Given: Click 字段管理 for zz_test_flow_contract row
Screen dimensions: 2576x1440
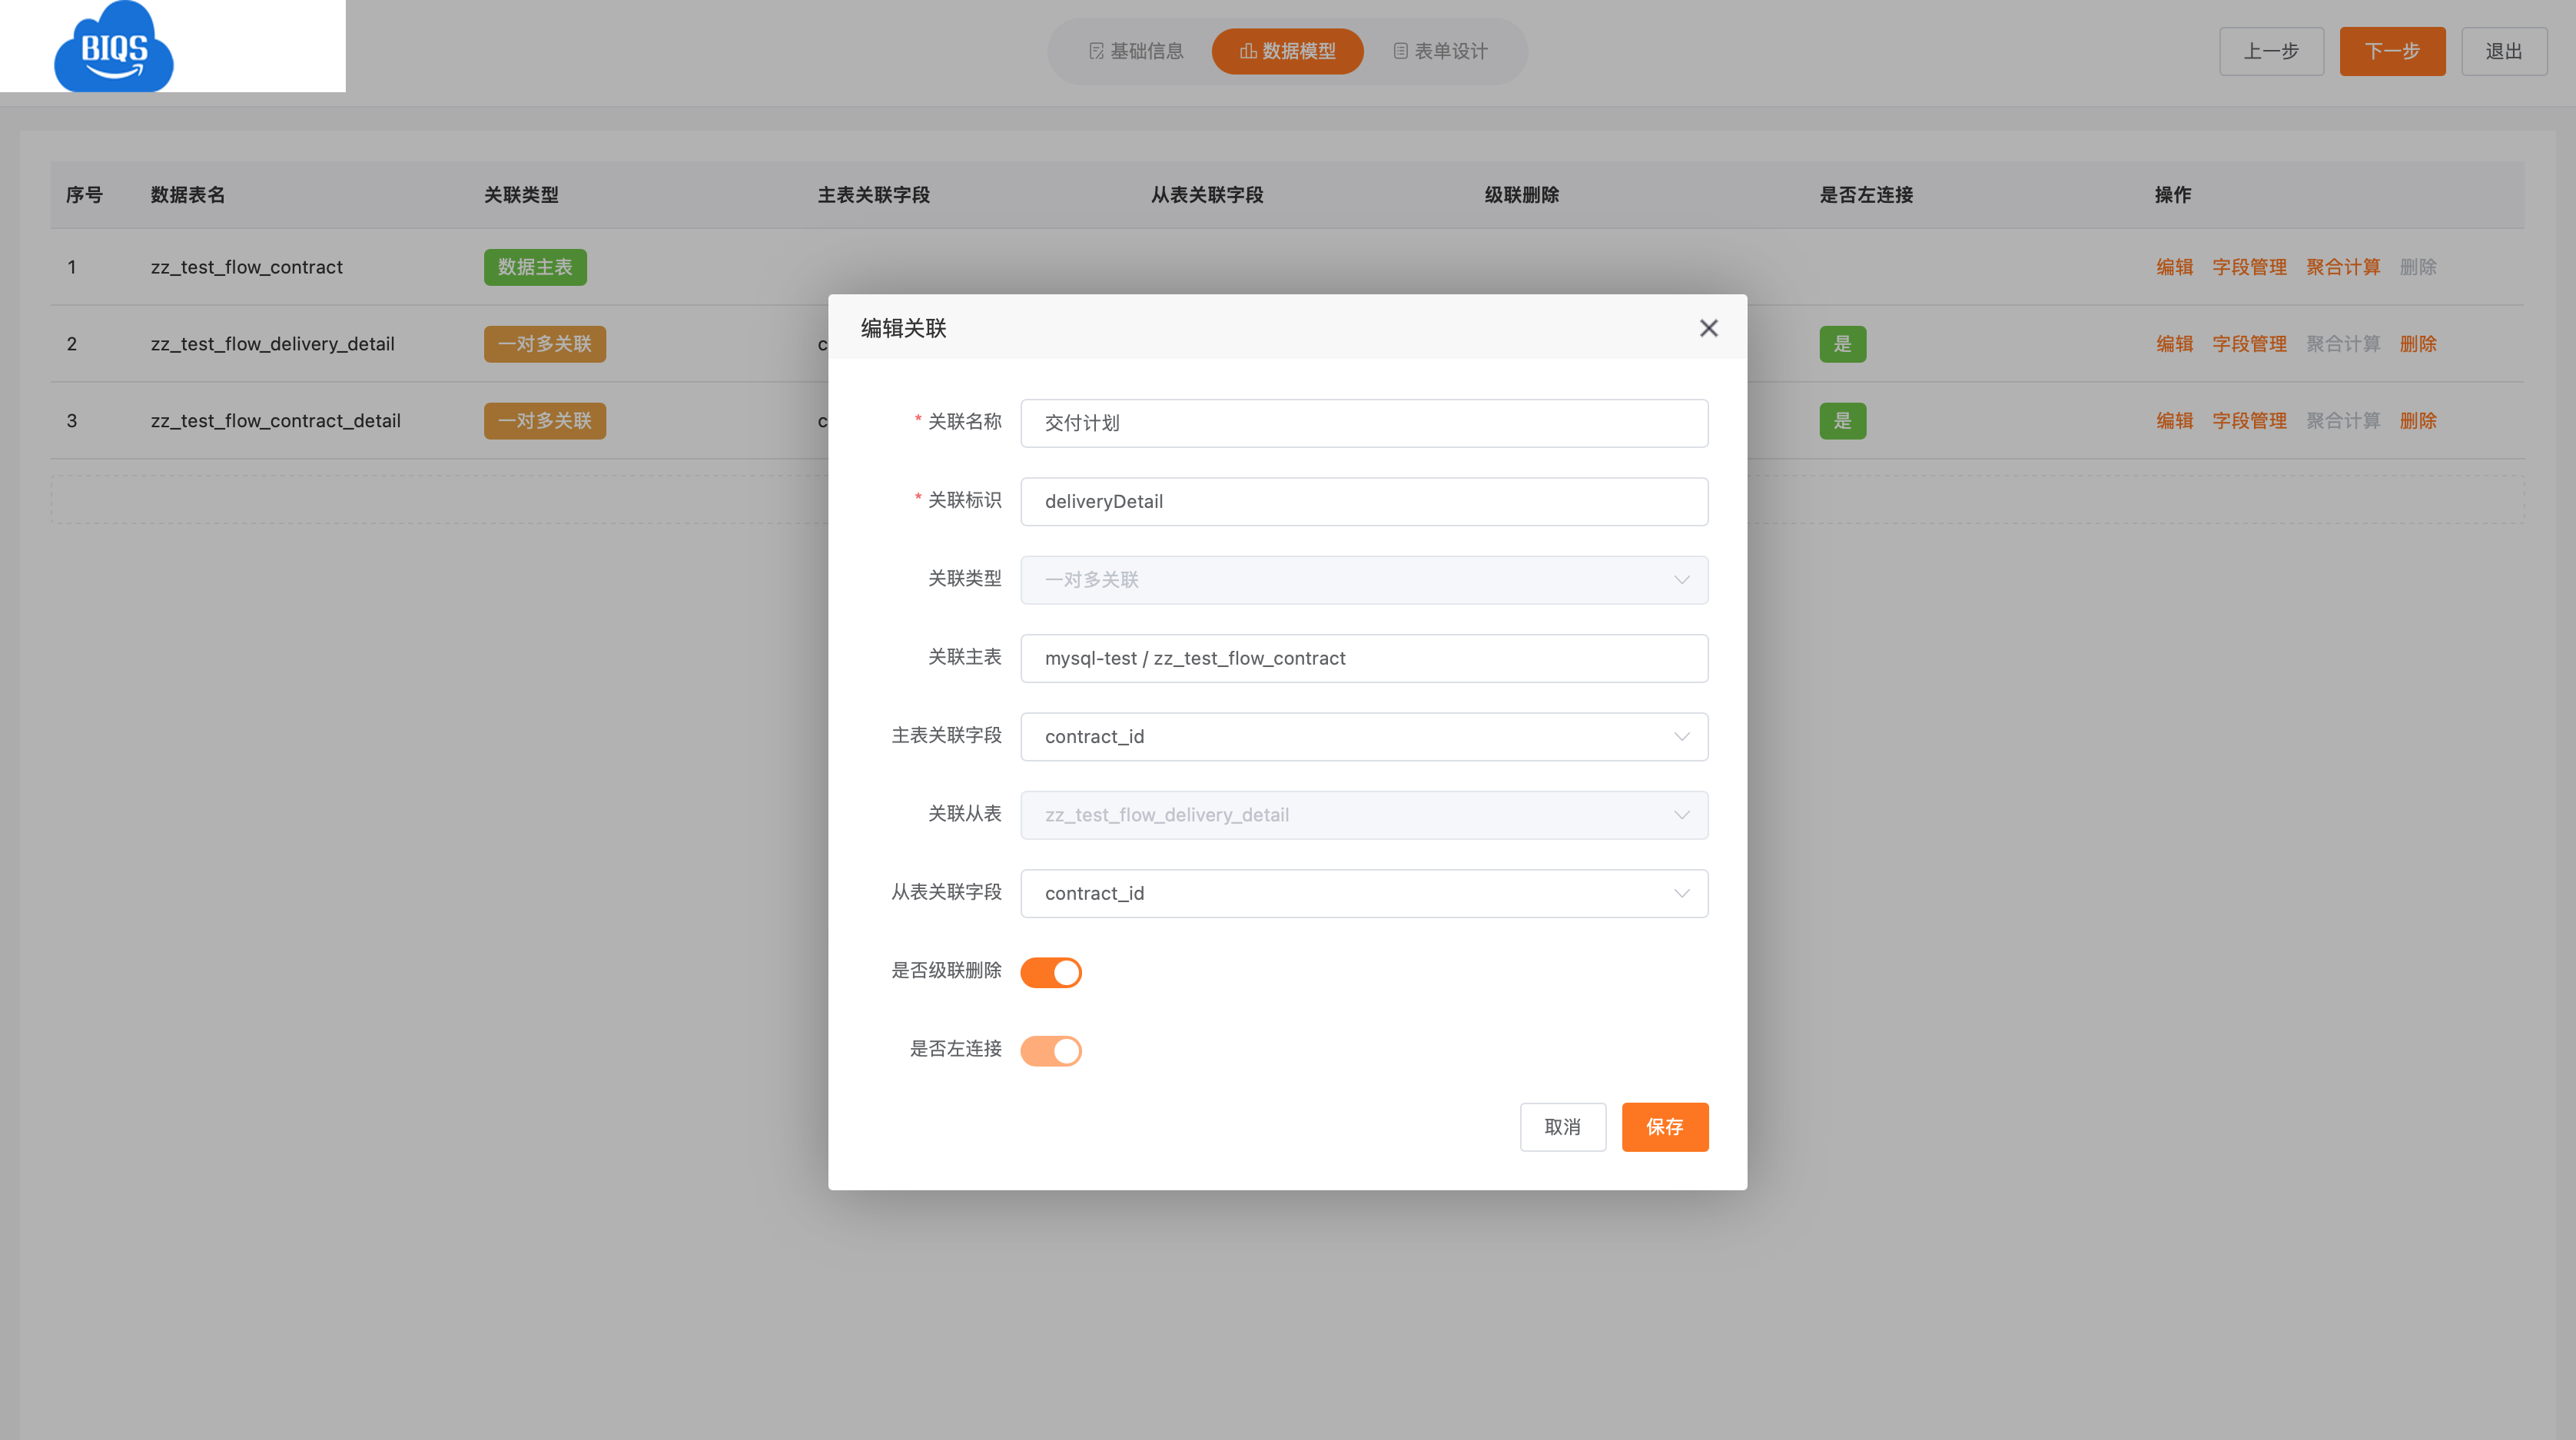Looking at the screenshot, I should coord(2249,267).
